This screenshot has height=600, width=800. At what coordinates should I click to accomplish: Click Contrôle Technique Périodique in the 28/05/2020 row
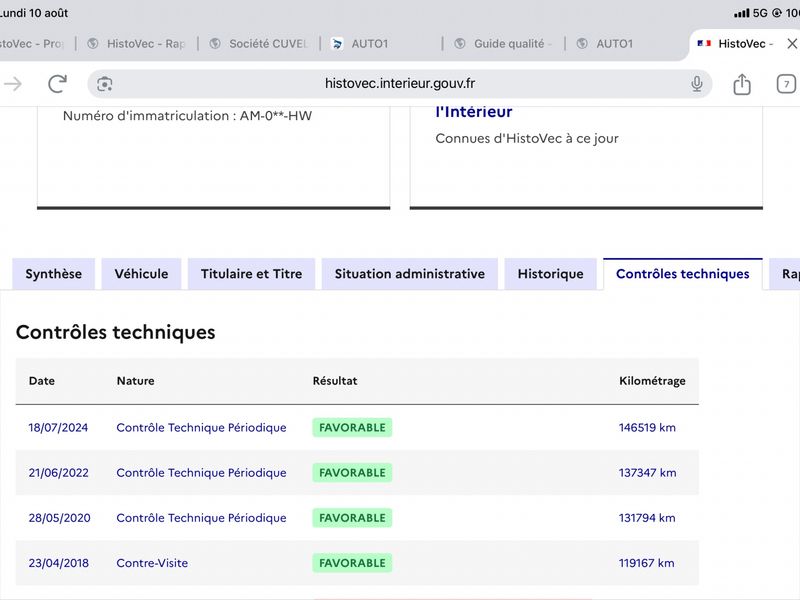[x=201, y=518]
